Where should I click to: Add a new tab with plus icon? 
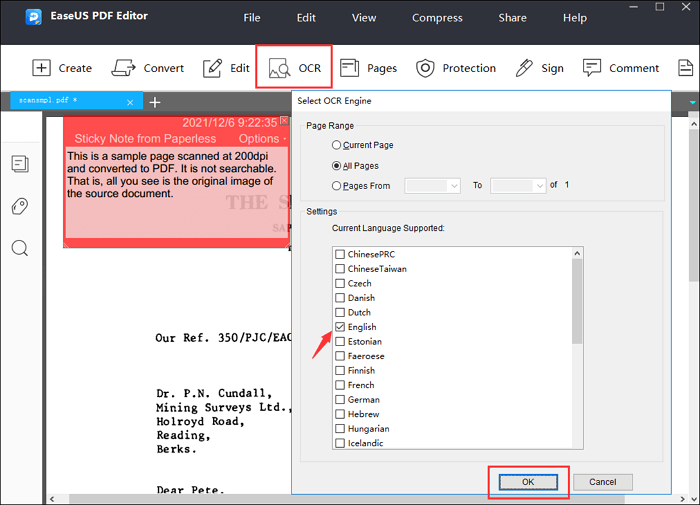pyautogui.click(x=155, y=102)
